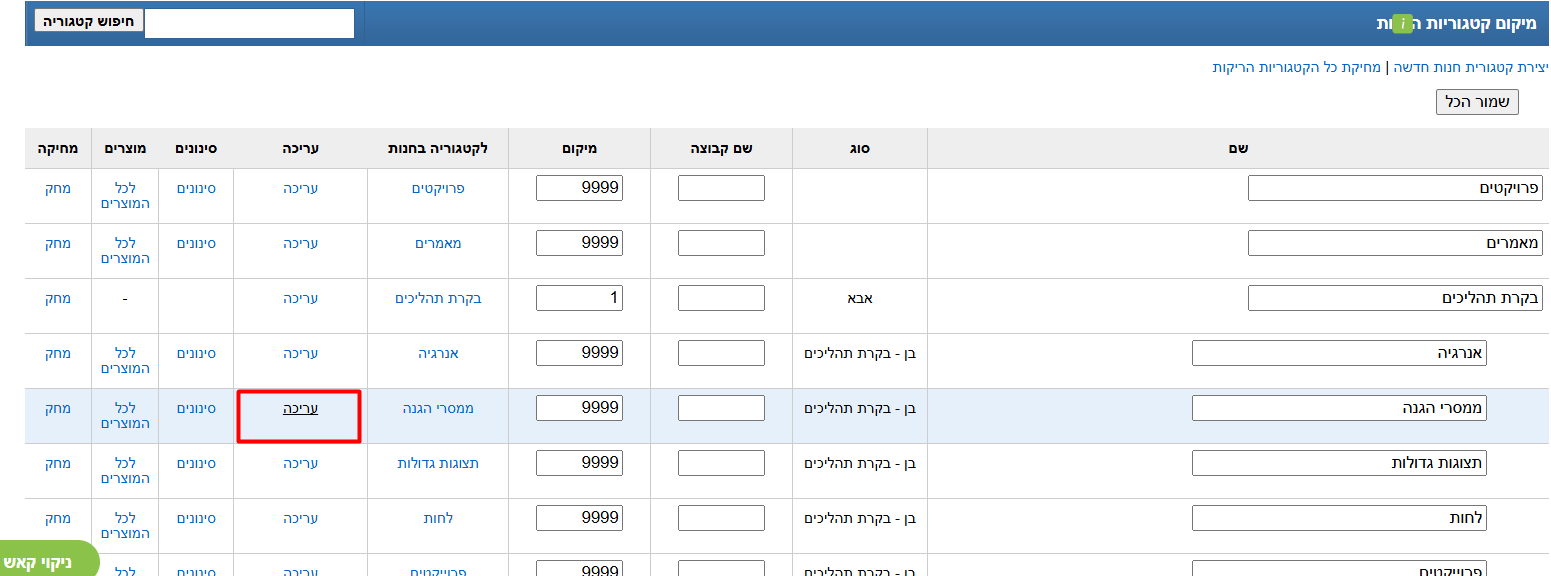This screenshot has width=1551, height=576.
Task: Click מחק delete link for לחות
Action: click(58, 518)
